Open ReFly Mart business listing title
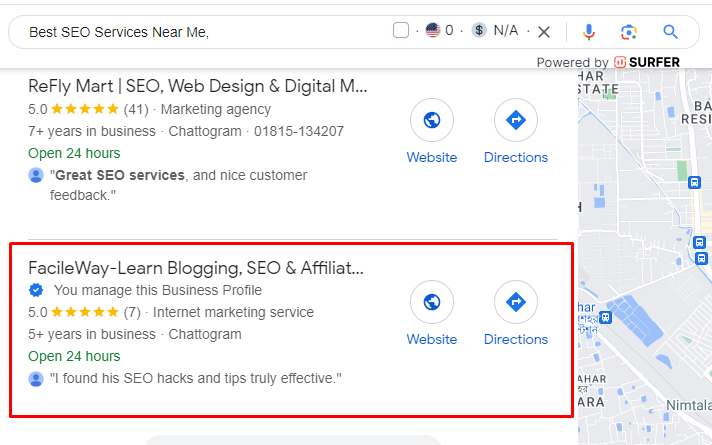 pos(198,86)
